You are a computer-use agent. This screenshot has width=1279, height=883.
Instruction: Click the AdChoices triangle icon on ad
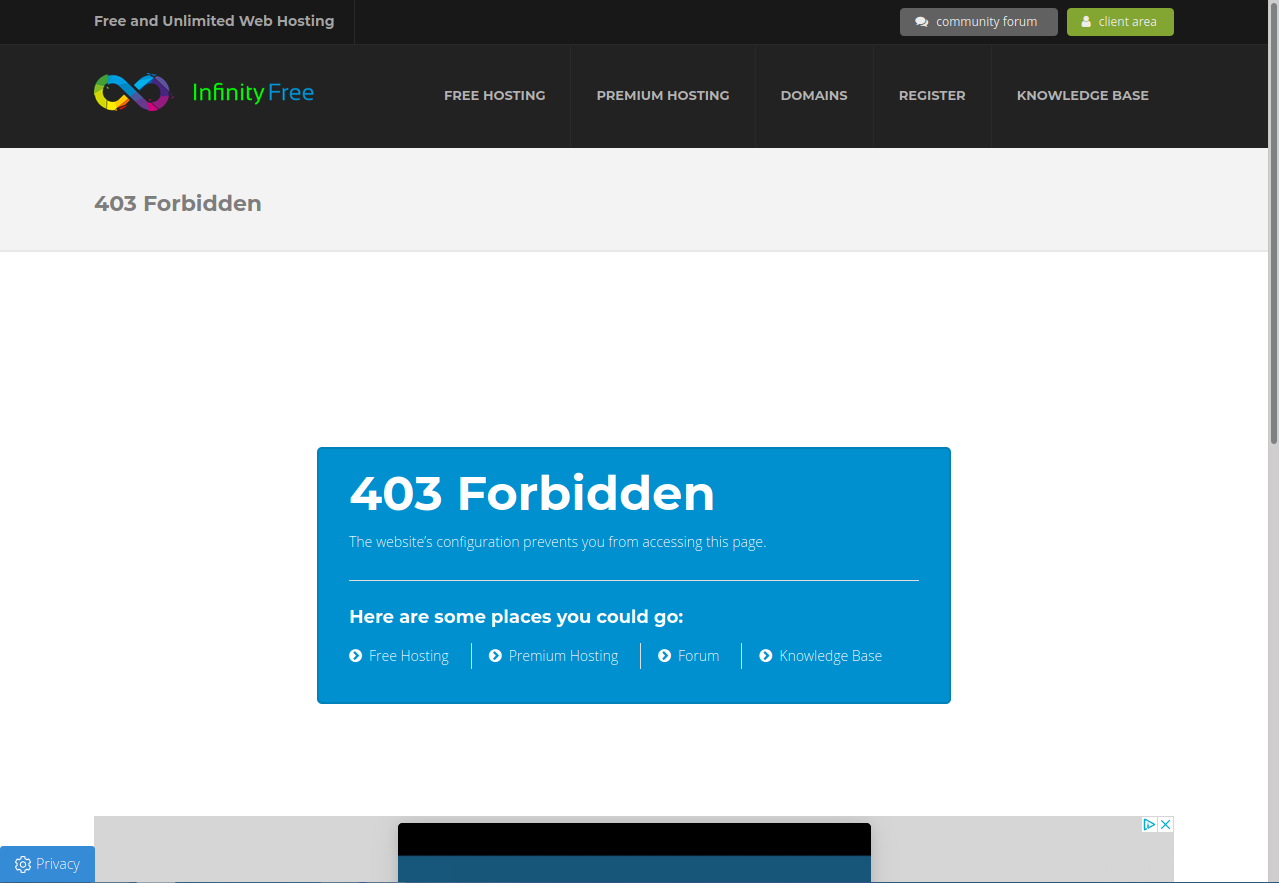[1149, 825]
